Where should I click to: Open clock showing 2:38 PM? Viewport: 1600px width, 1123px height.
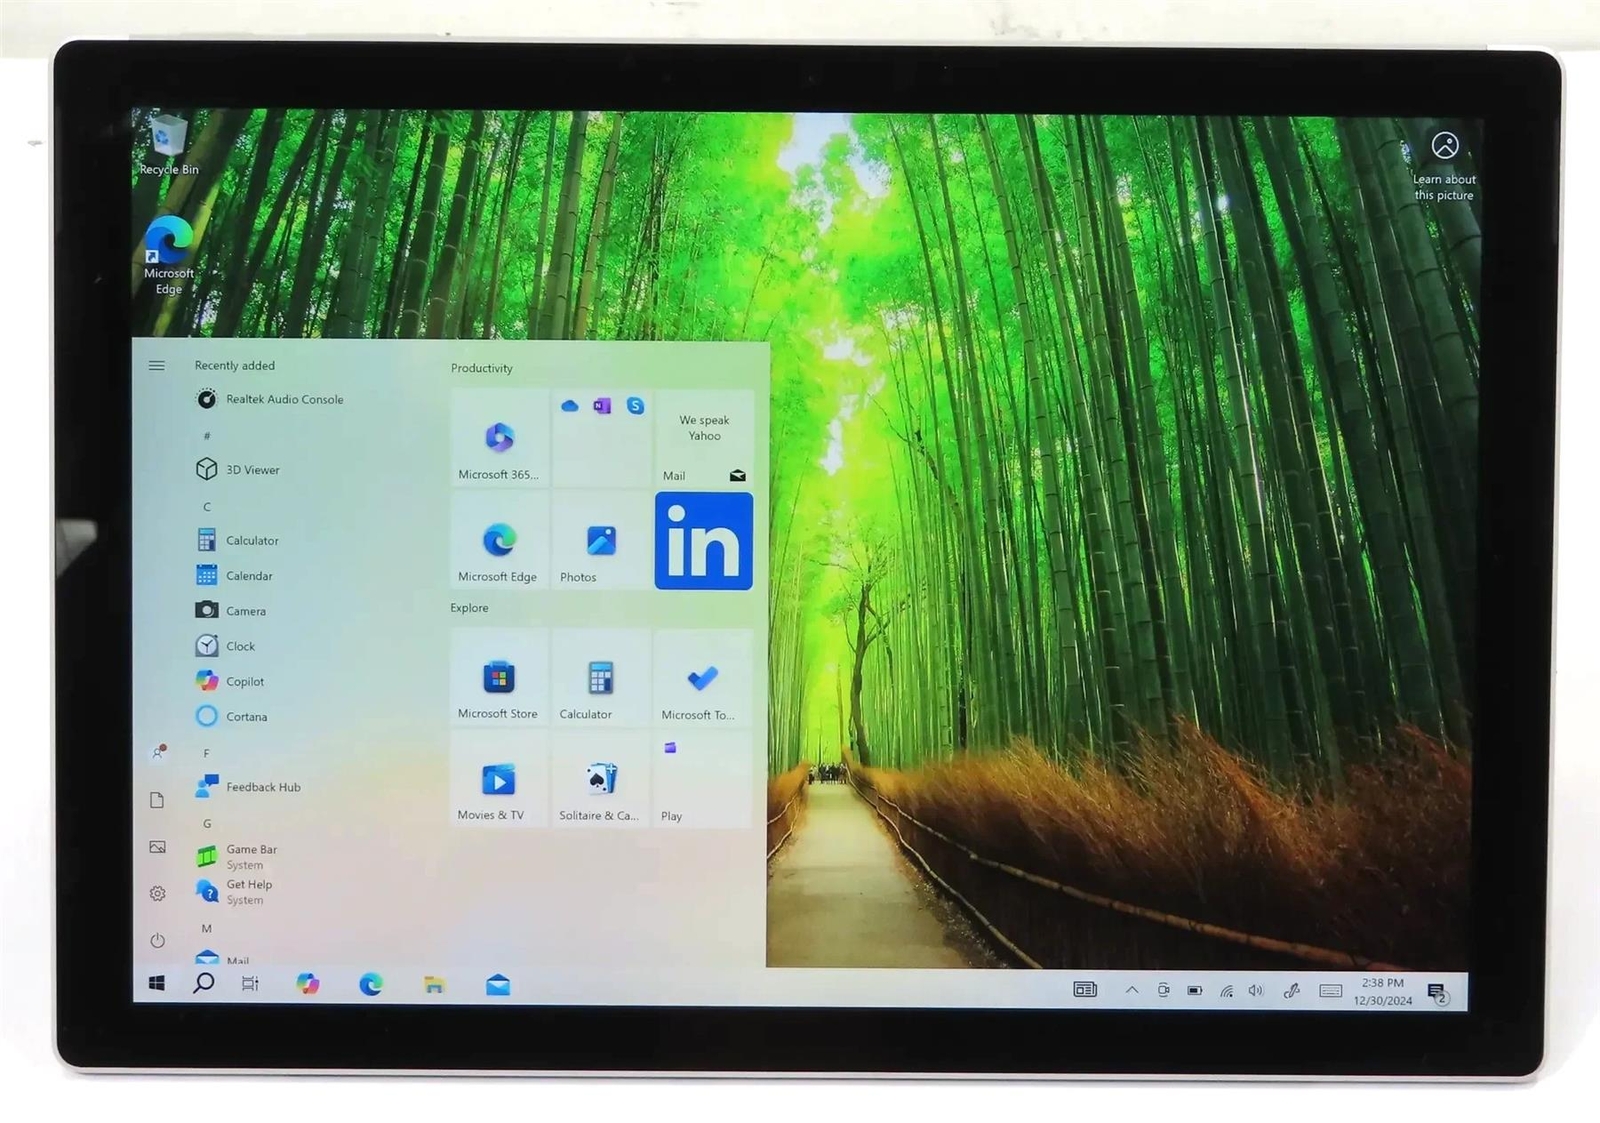[1383, 992]
